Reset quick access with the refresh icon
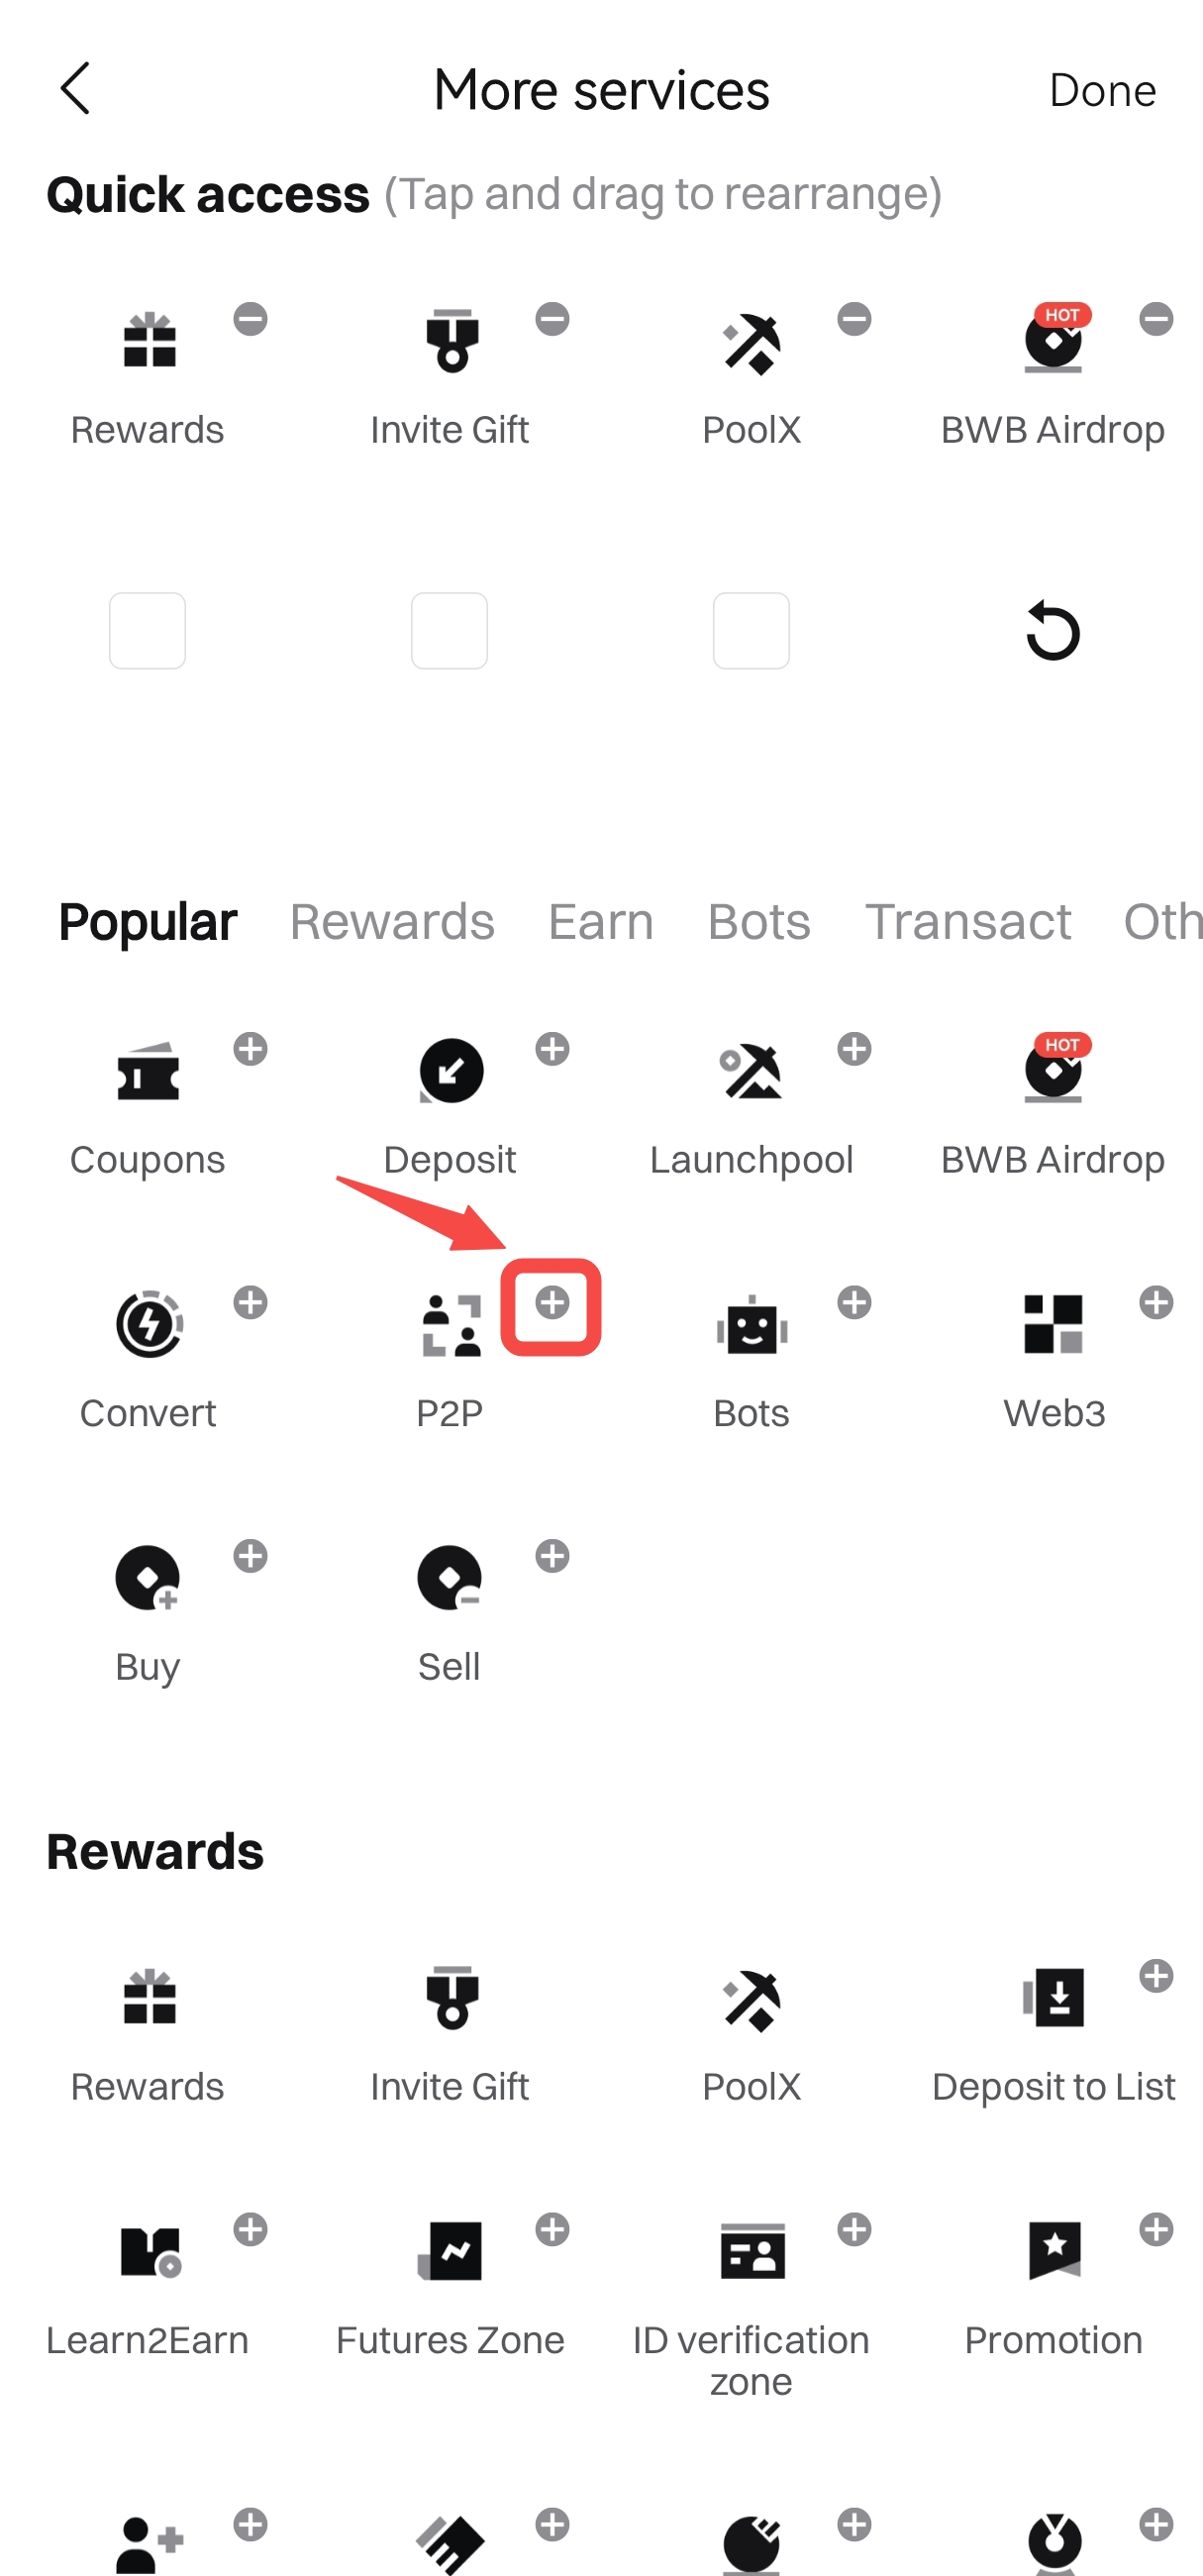 click(x=1053, y=631)
